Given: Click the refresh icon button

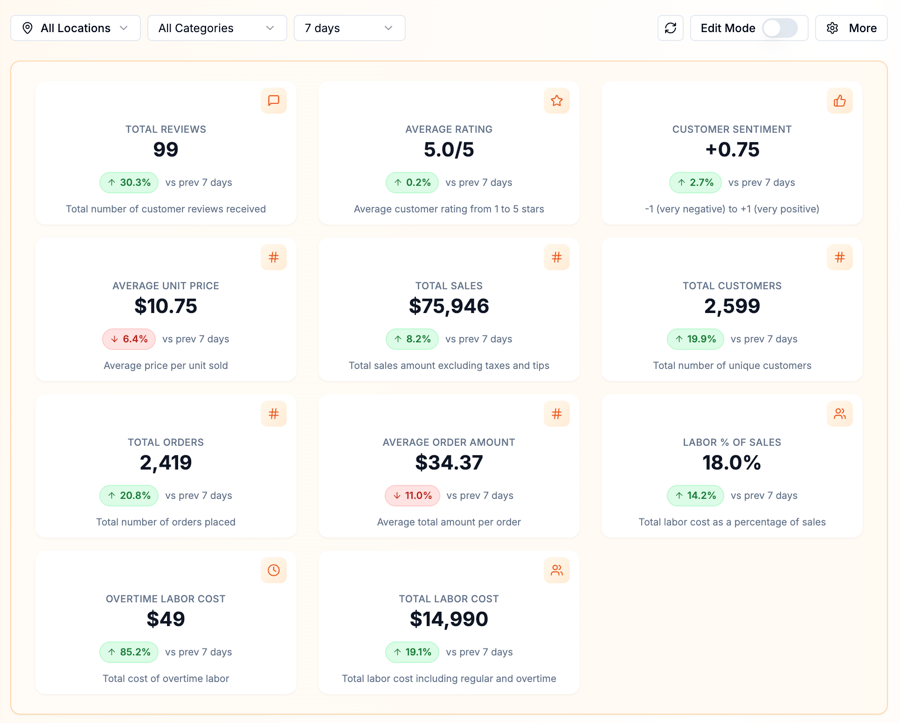Looking at the screenshot, I should point(670,28).
